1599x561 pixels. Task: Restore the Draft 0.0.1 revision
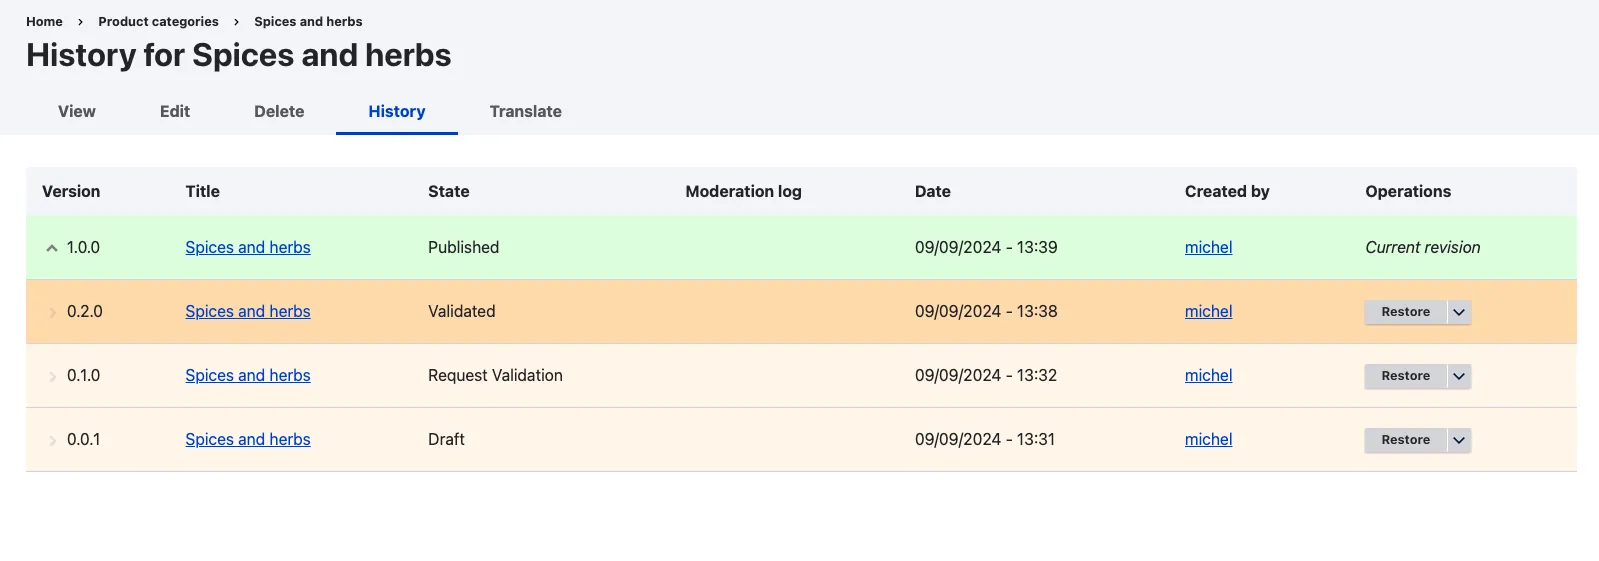coord(1405,440)
